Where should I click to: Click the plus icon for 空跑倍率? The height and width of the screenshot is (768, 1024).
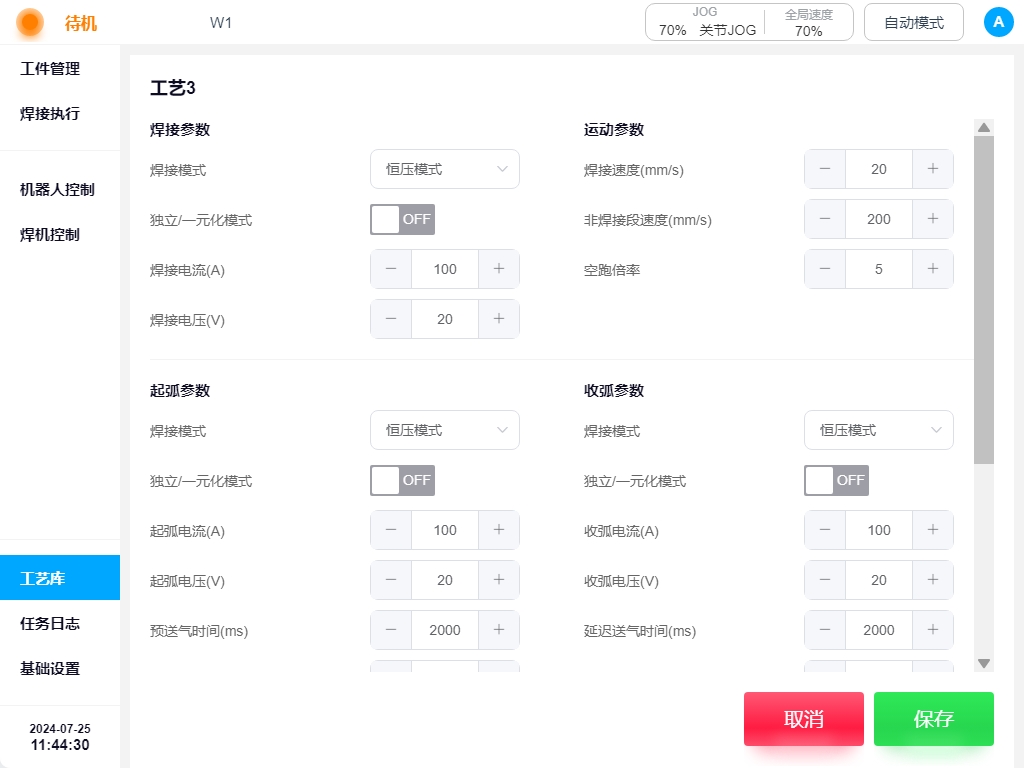[x=933, y=269]
